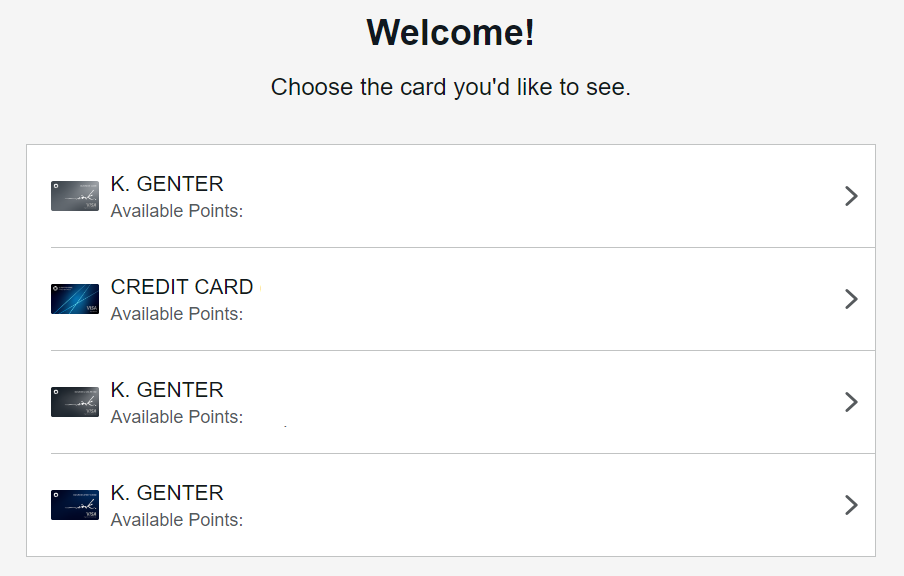
Task: Click the bank logo on the third card thumbnail
Action: pos(57,391)
